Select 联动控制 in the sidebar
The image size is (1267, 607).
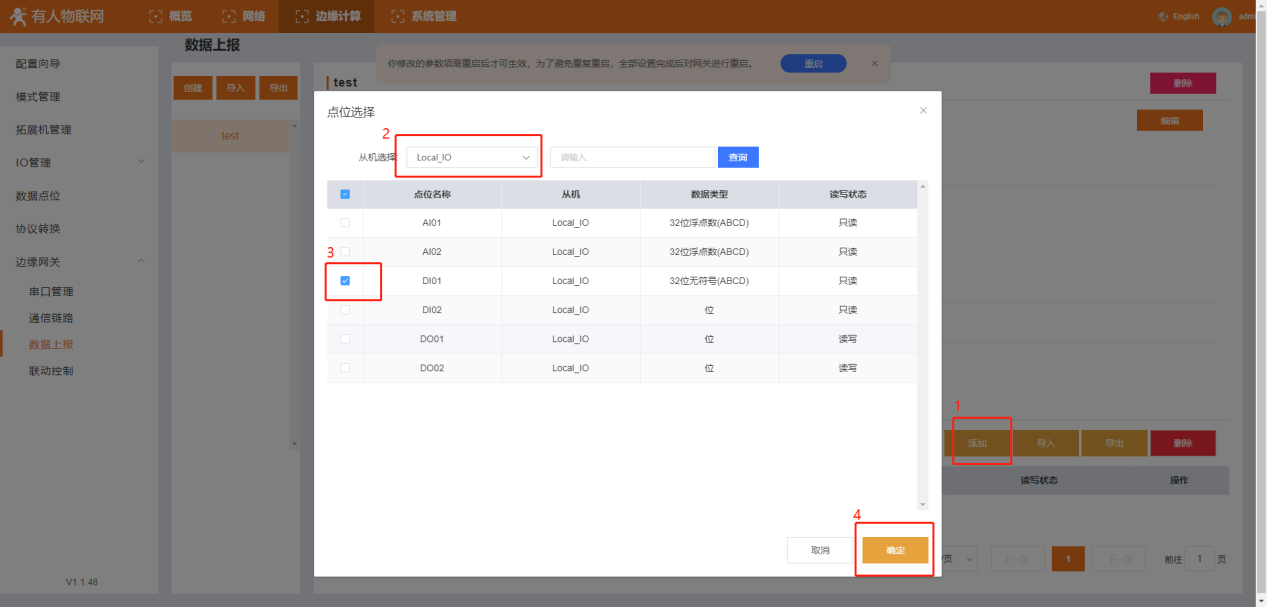pos(51,371)
